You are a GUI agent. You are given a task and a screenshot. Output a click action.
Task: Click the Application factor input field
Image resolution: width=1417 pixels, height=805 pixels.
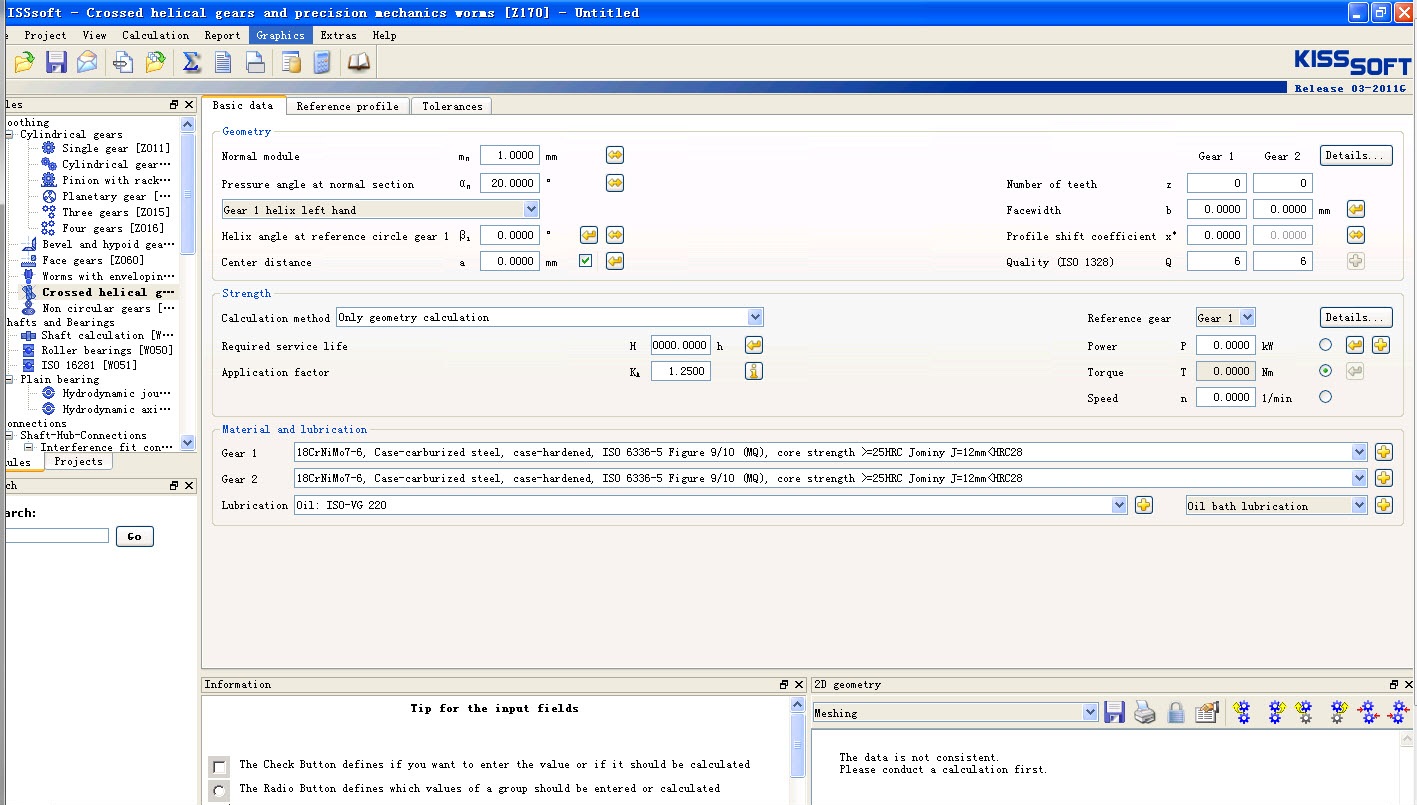pyautogui.click(x=681, y=371)
